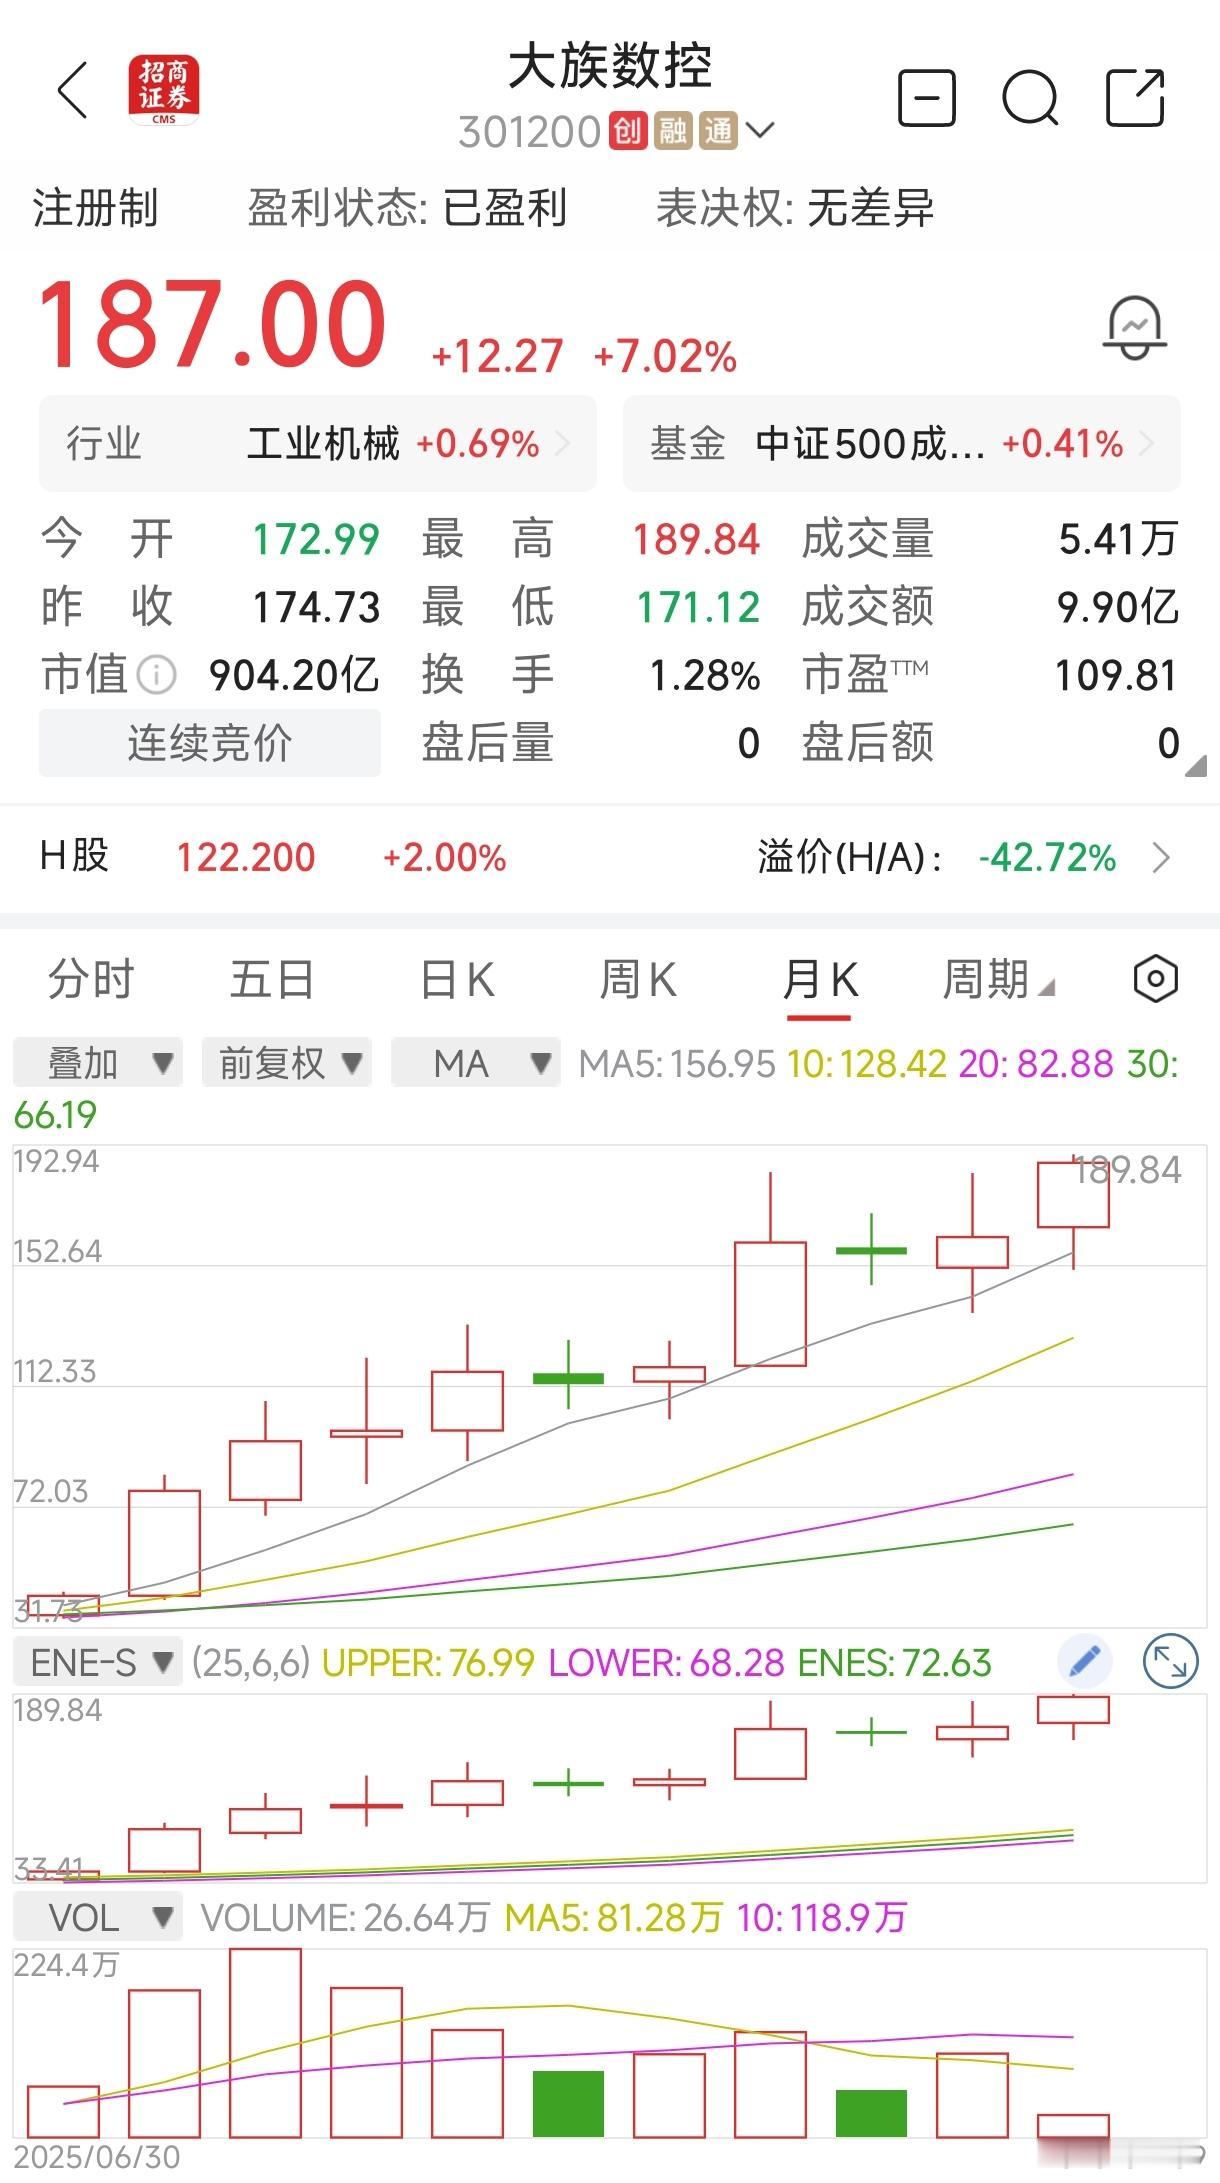Viewport: 1220px width, 2183px height.
Task: Tap 注册制 label
Action: click(95, 208)
